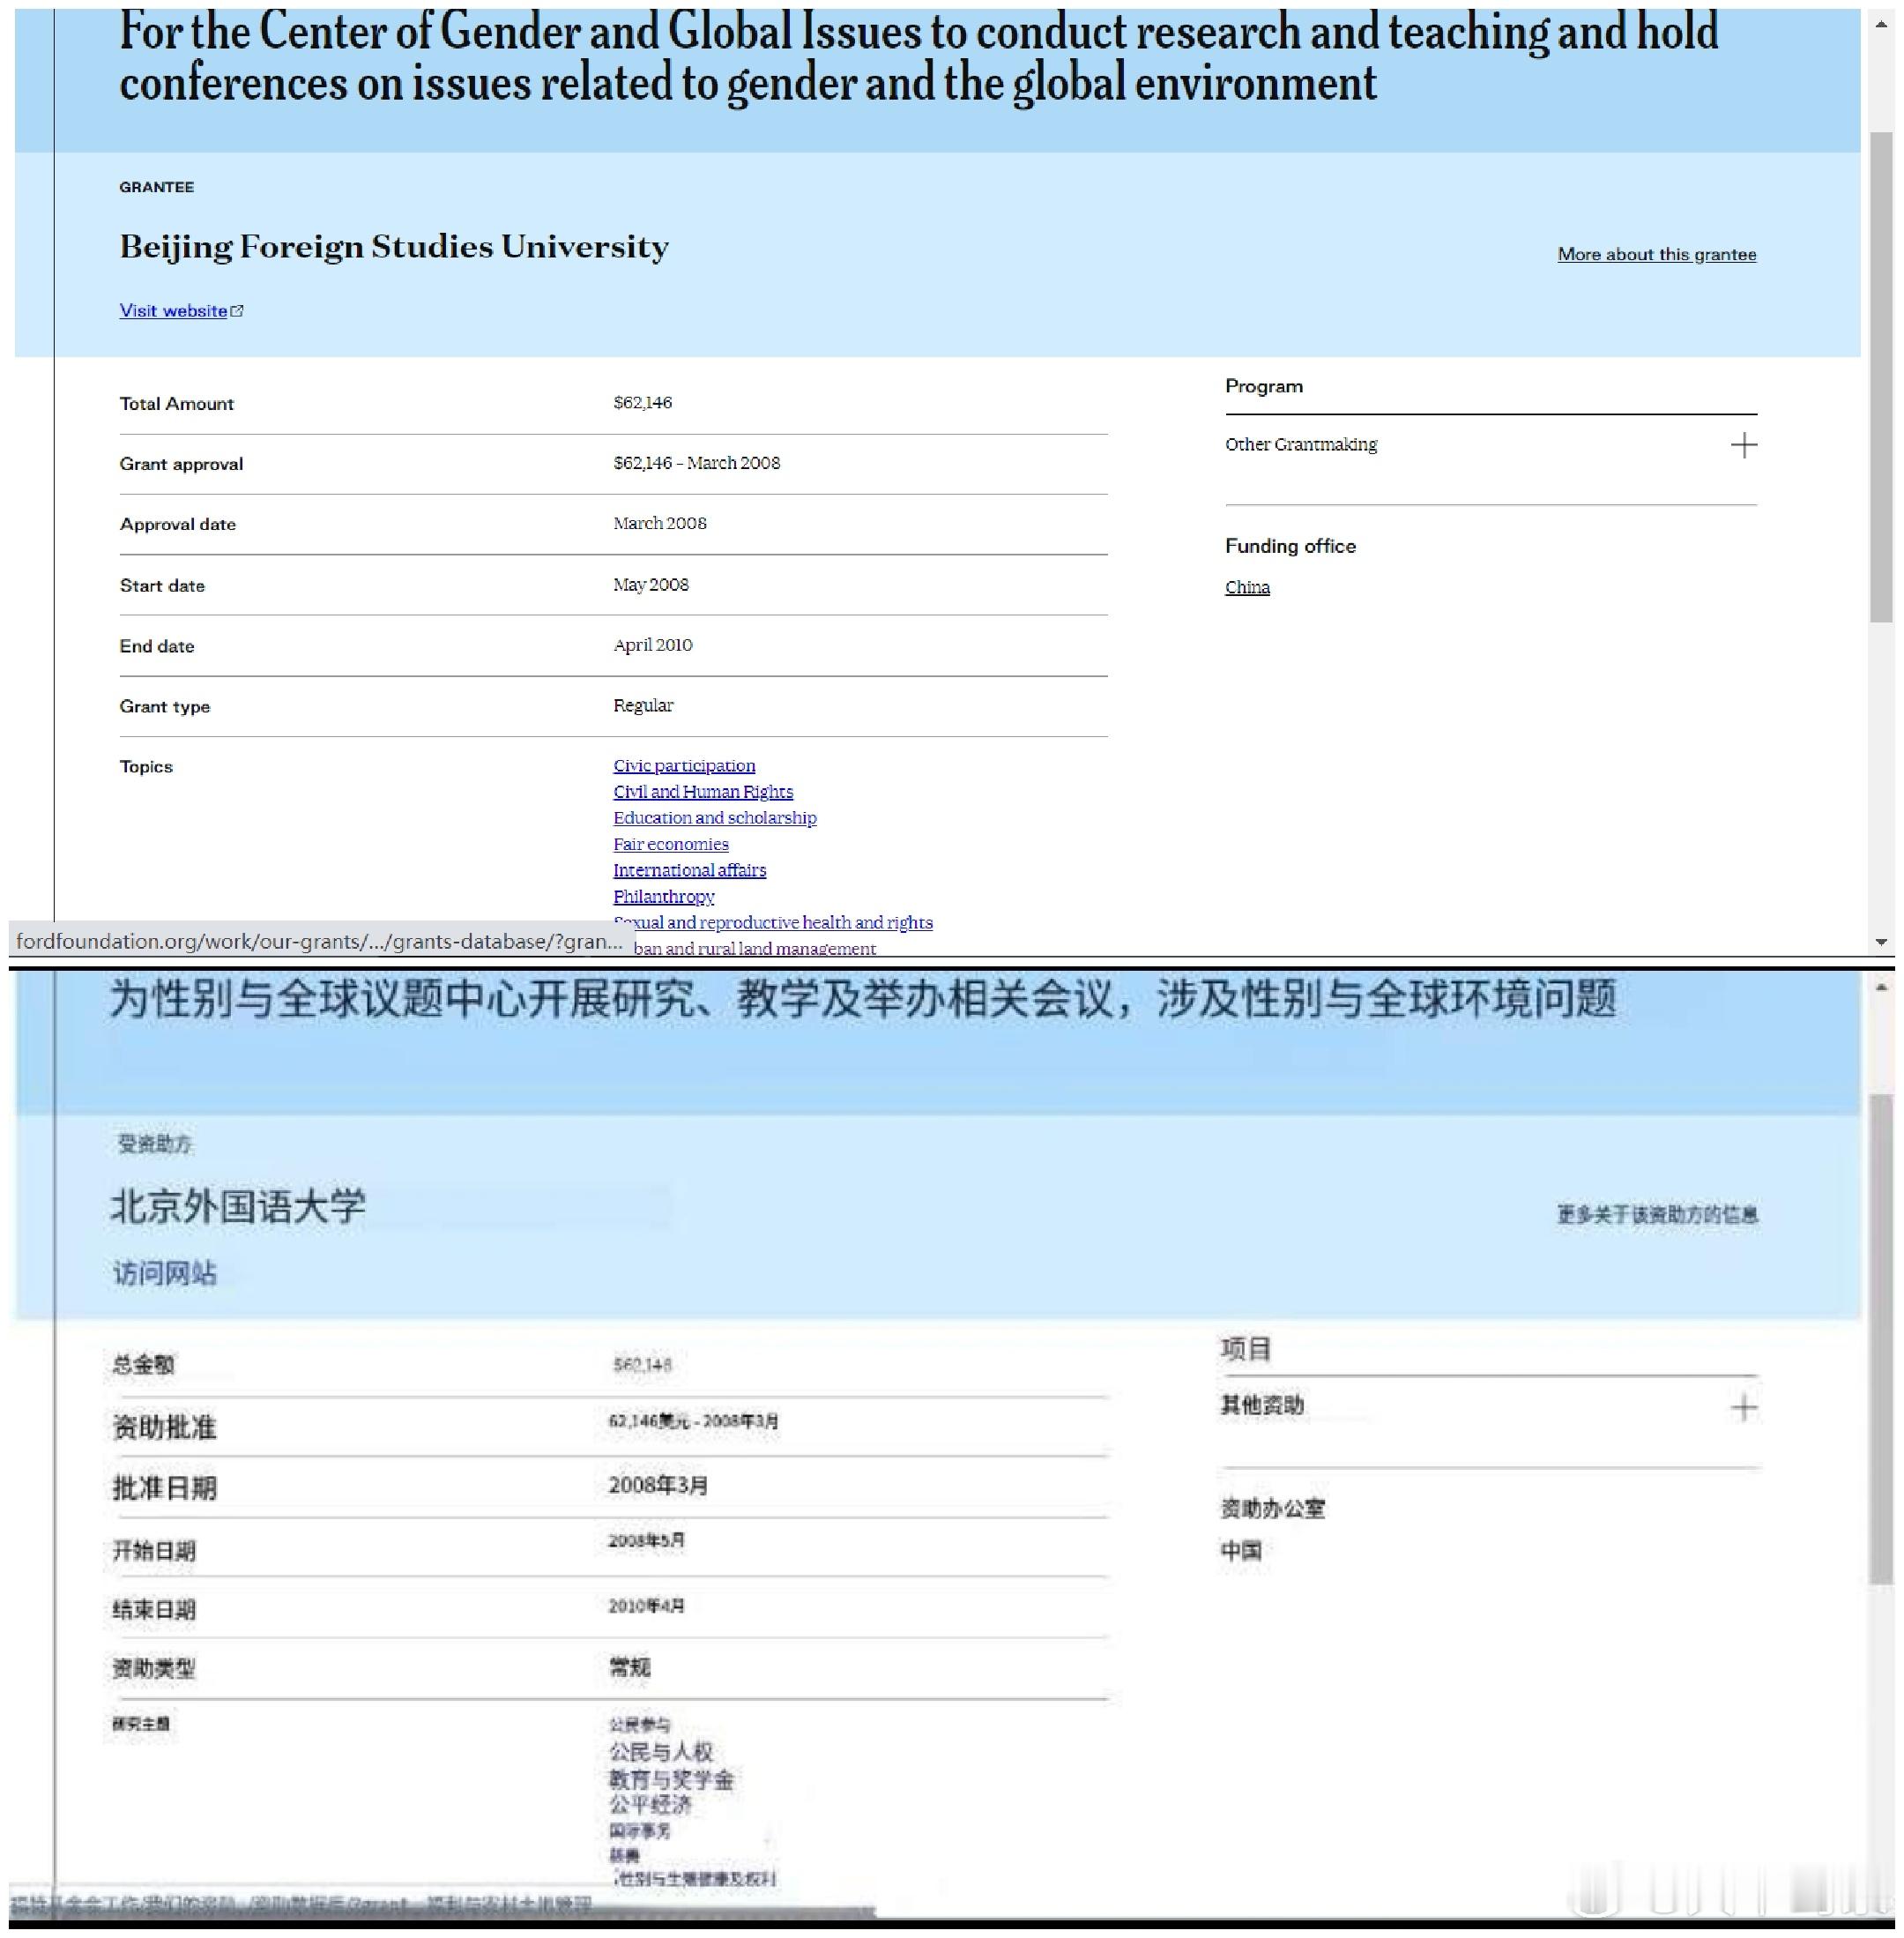The width and height of the screenshot is (1904, 1938).
Task: Click Philanthropy topic link
Action: (663, 896)
